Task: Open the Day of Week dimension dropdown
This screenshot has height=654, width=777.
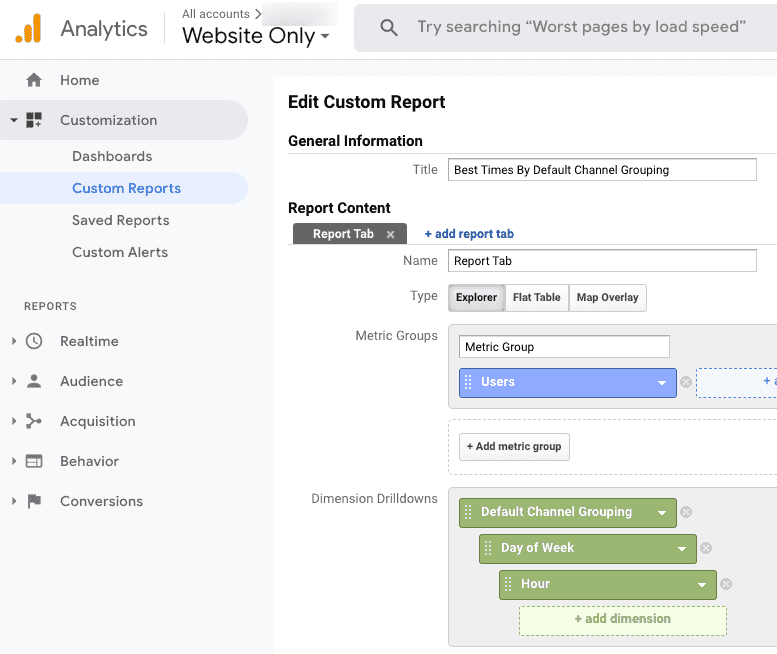Action: coord(682,548)
